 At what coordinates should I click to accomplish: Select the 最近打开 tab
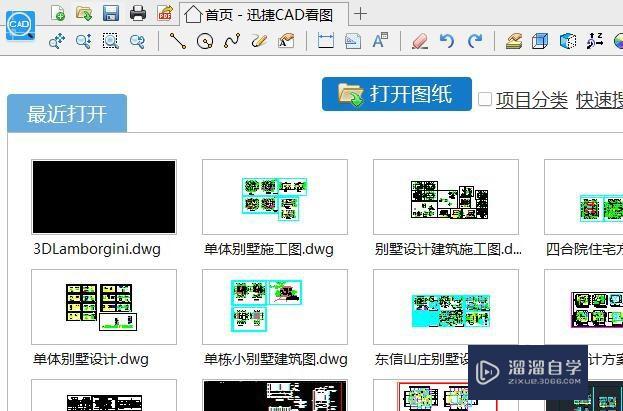(67, 114)
